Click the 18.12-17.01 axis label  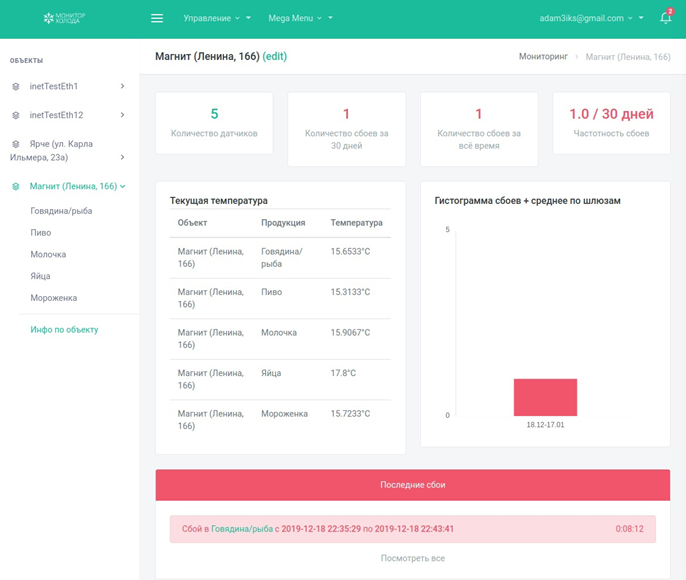click(545, 425)
